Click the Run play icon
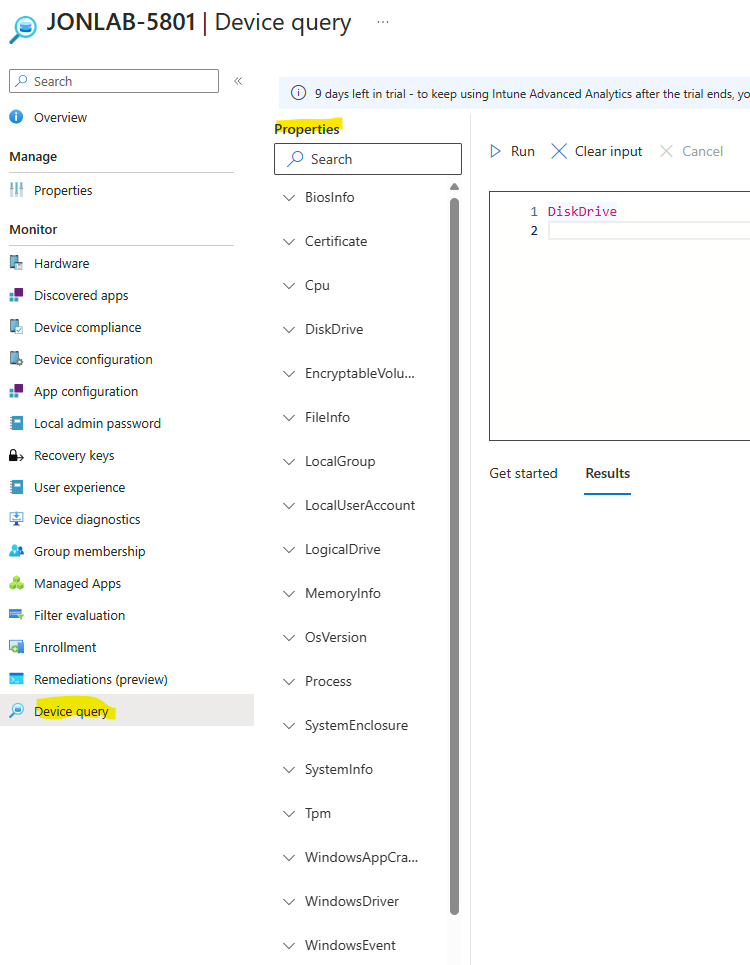 tap(496, 151)
